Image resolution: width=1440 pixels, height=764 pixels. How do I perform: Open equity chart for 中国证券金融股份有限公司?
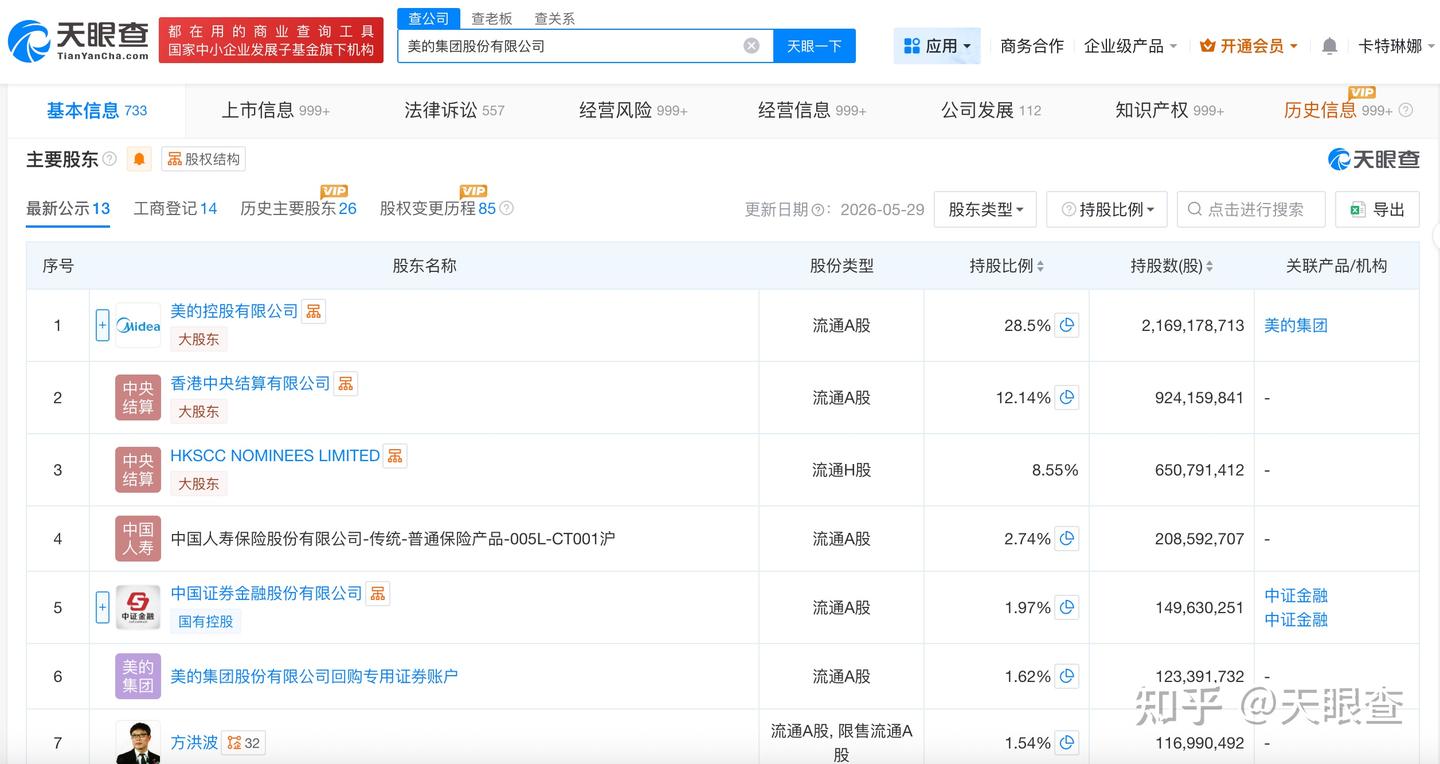pyautogui.click(x=378, y=593)
